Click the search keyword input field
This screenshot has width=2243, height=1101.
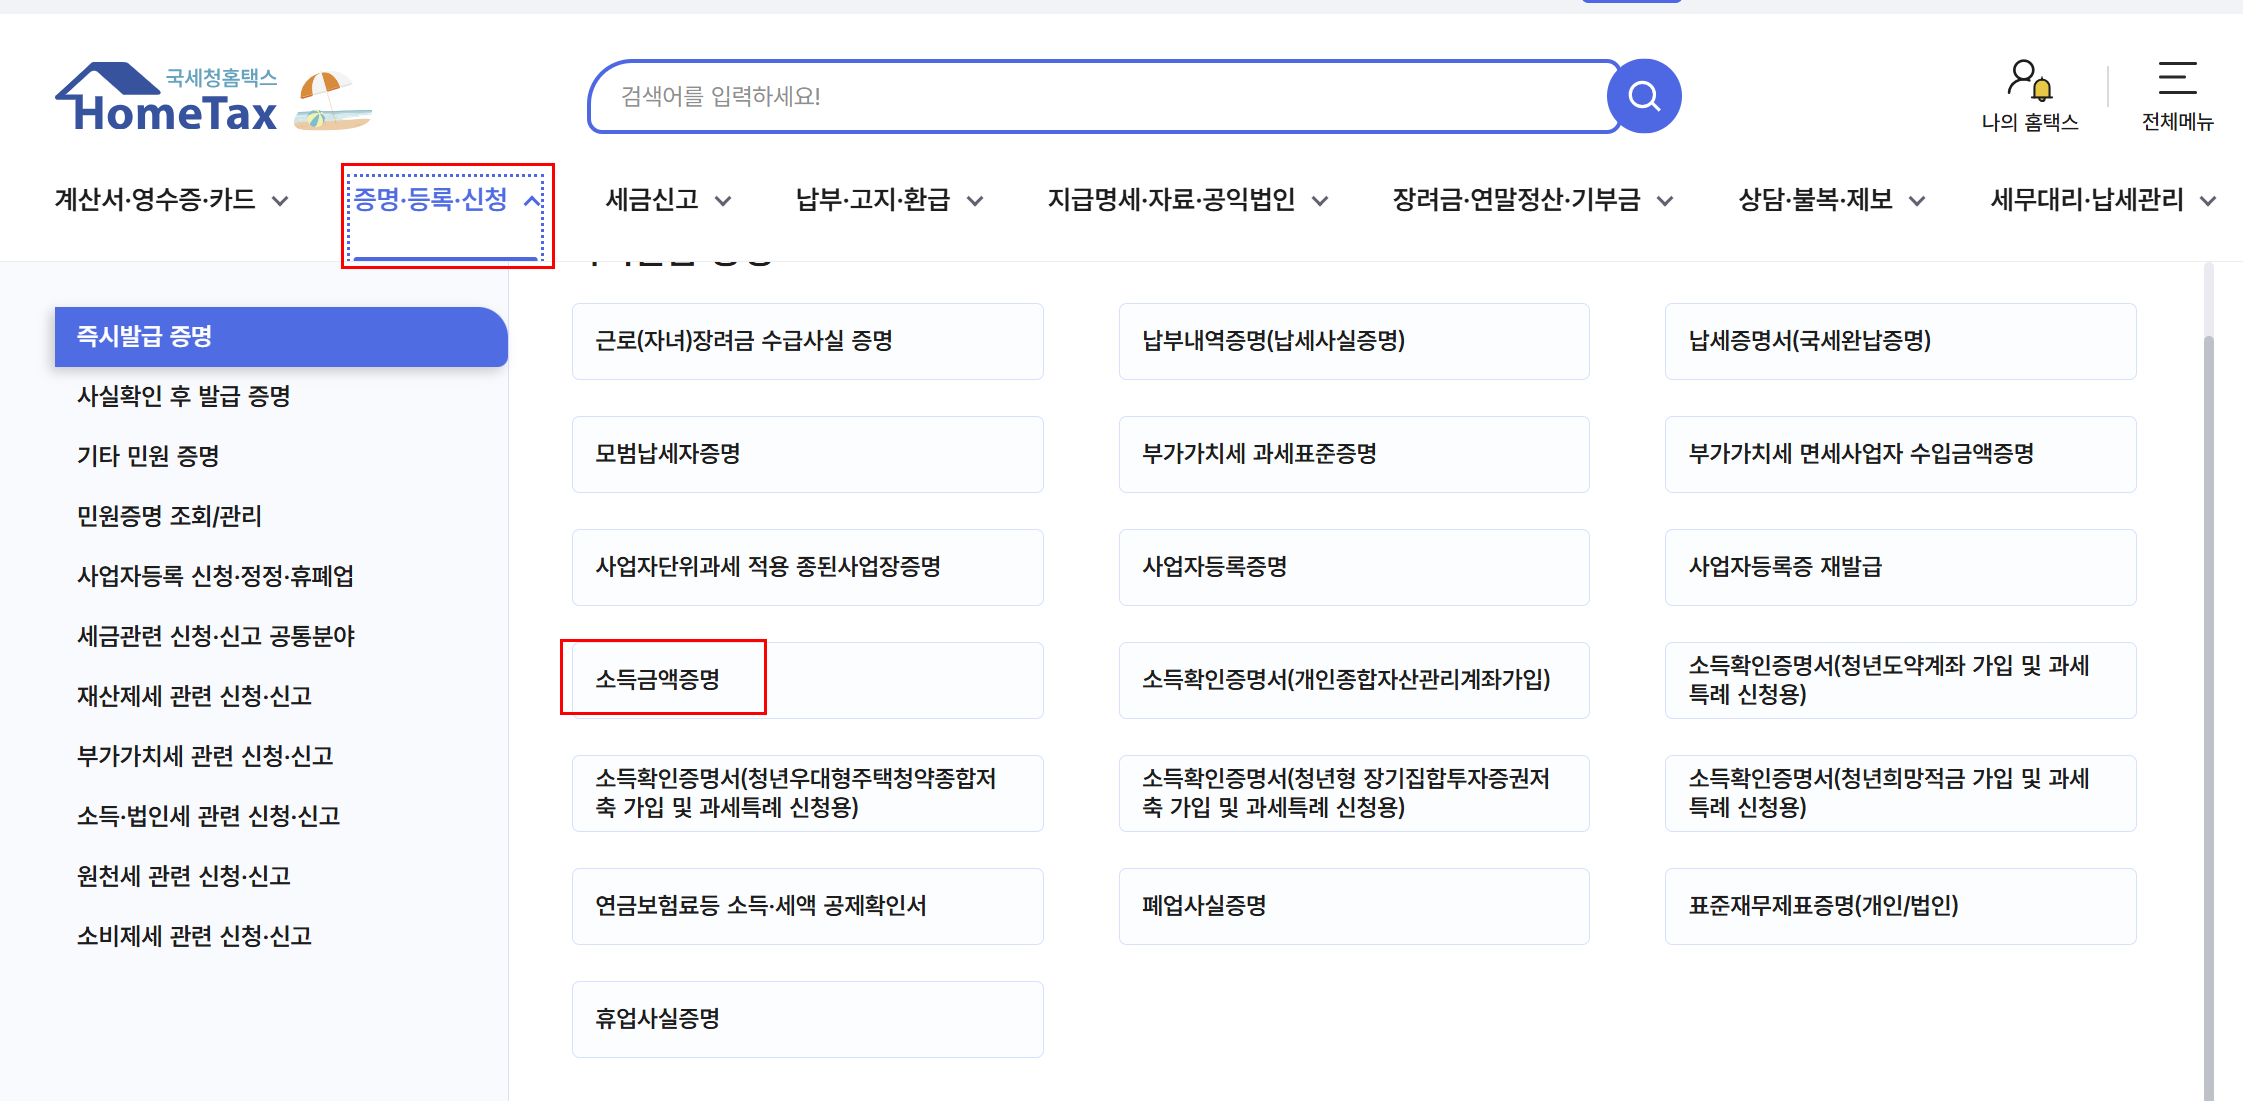1100,96
